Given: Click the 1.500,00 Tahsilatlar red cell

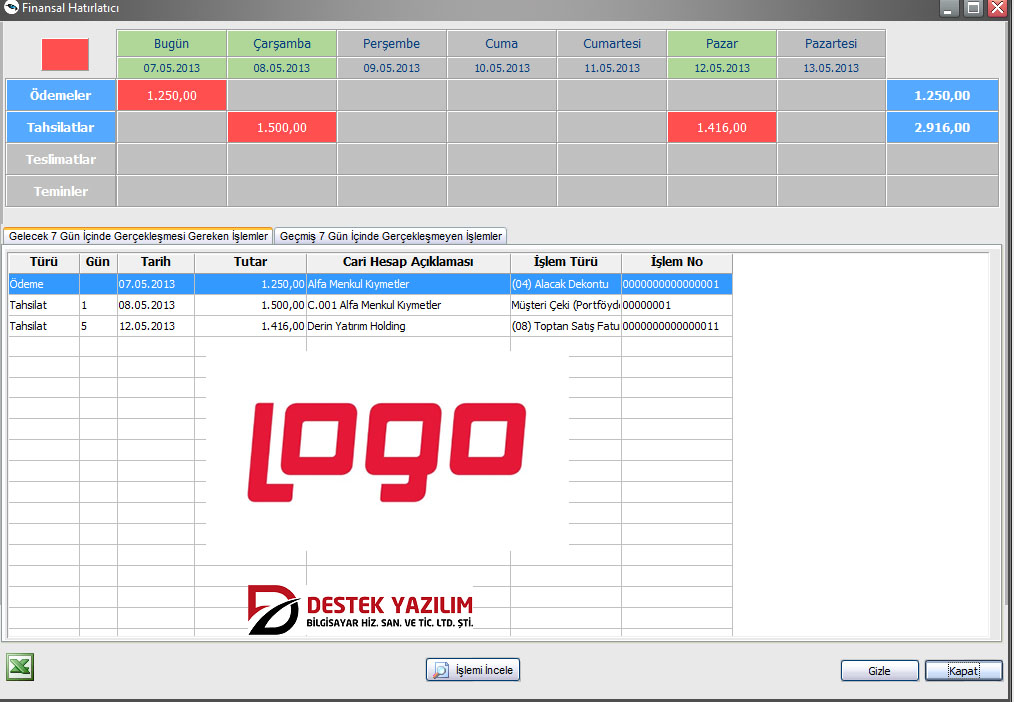Looking at the screenshot, I should coord(281,127).
